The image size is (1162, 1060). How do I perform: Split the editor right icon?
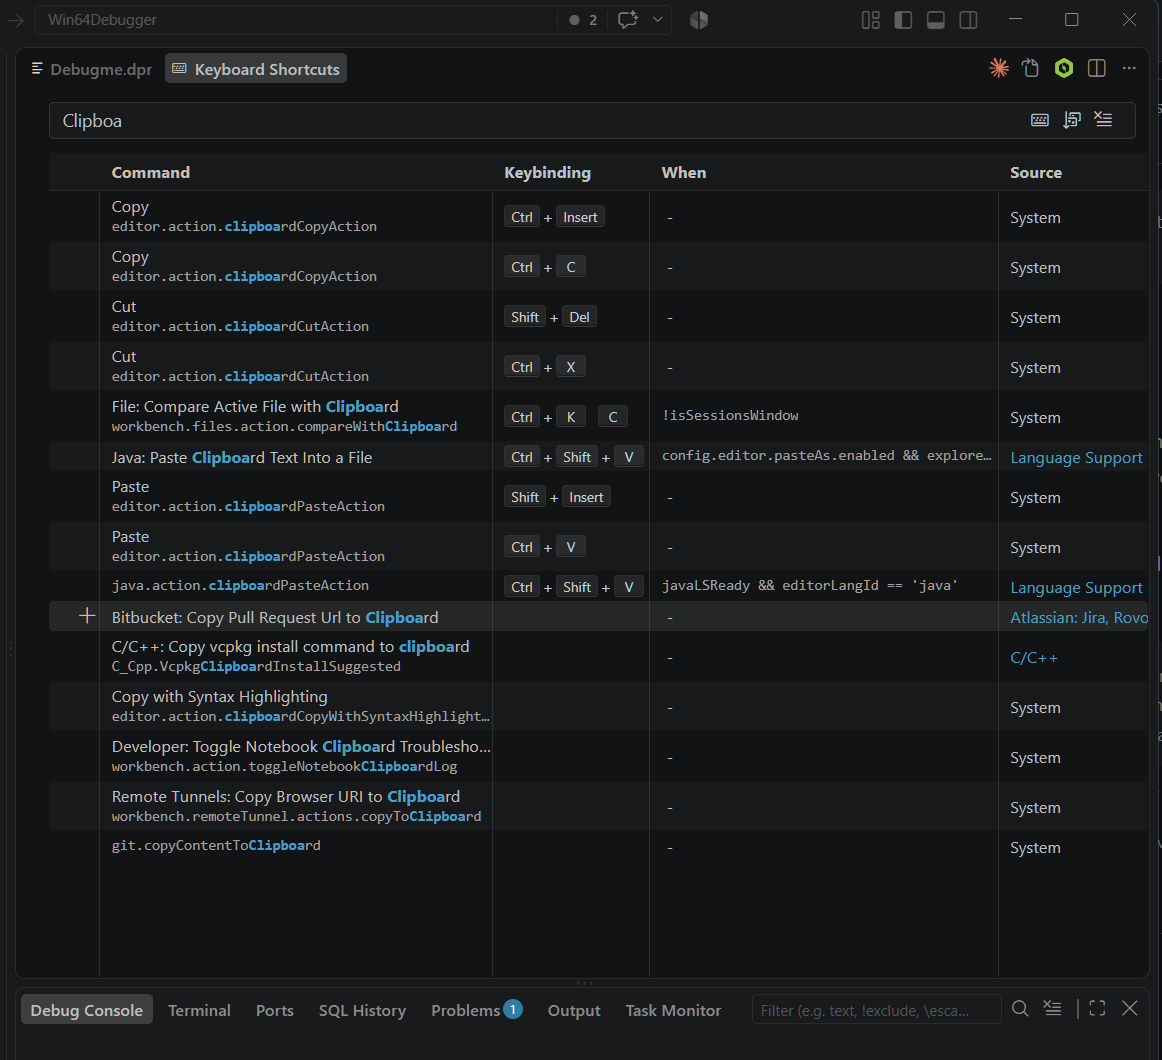pyautogui.click(x=1097, y=68)
